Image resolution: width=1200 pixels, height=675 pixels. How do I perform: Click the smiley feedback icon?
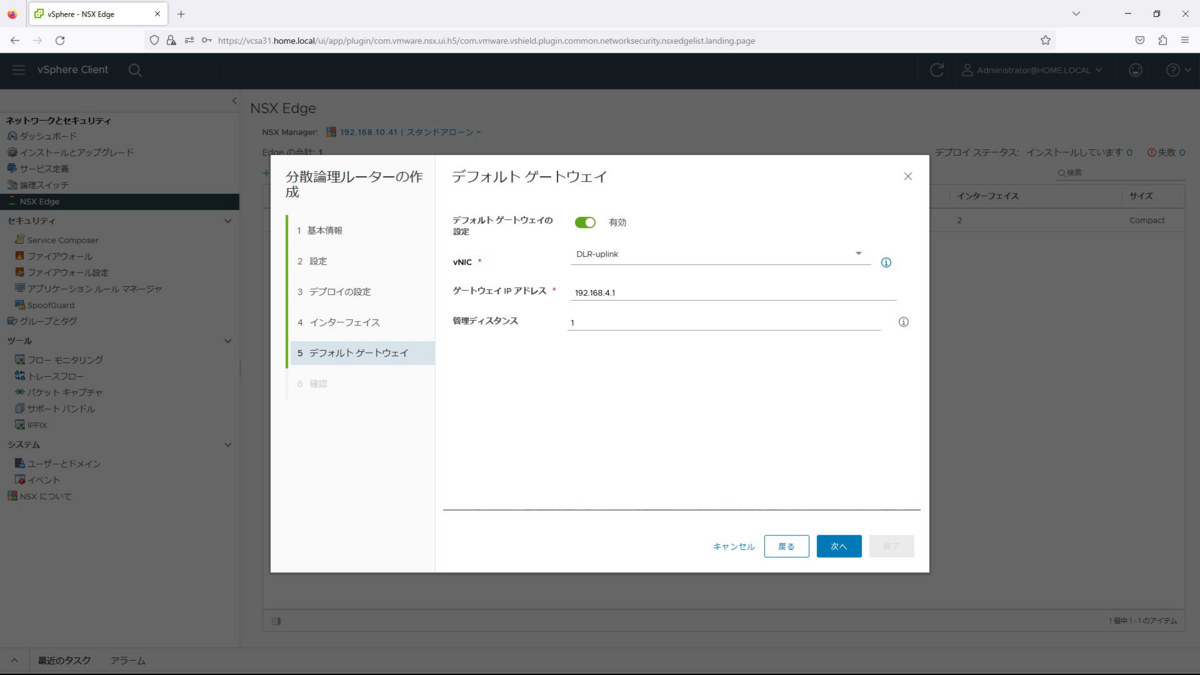pyautogui.click(x=1135, y=70)
